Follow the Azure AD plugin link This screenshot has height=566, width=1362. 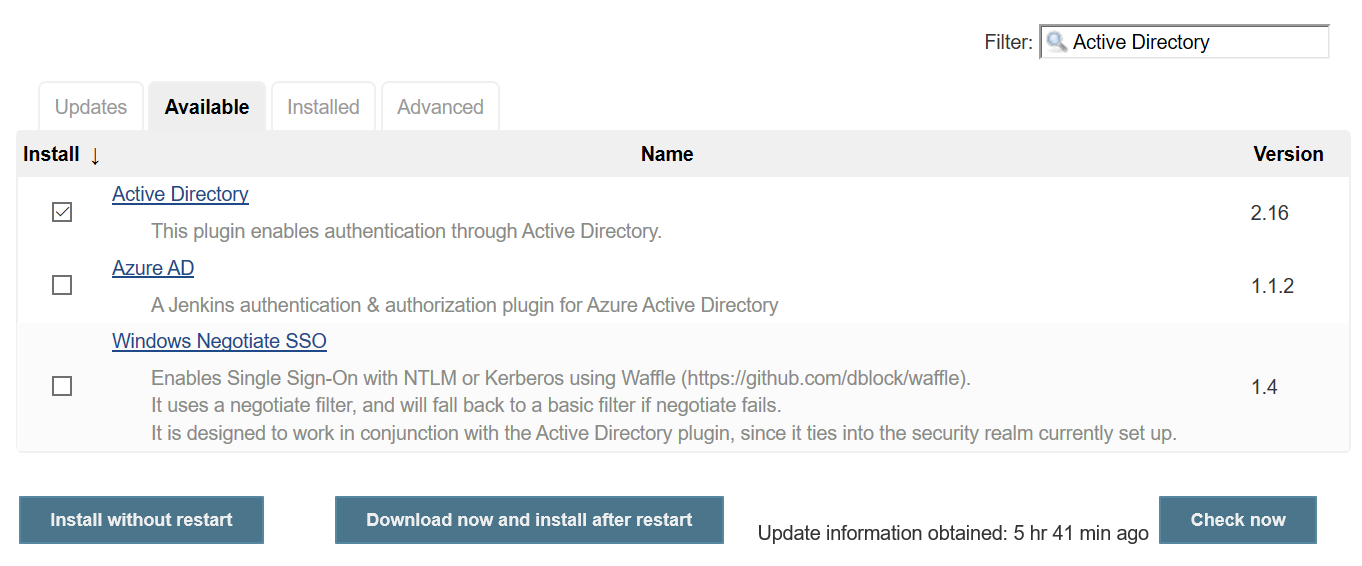point(153,268)
